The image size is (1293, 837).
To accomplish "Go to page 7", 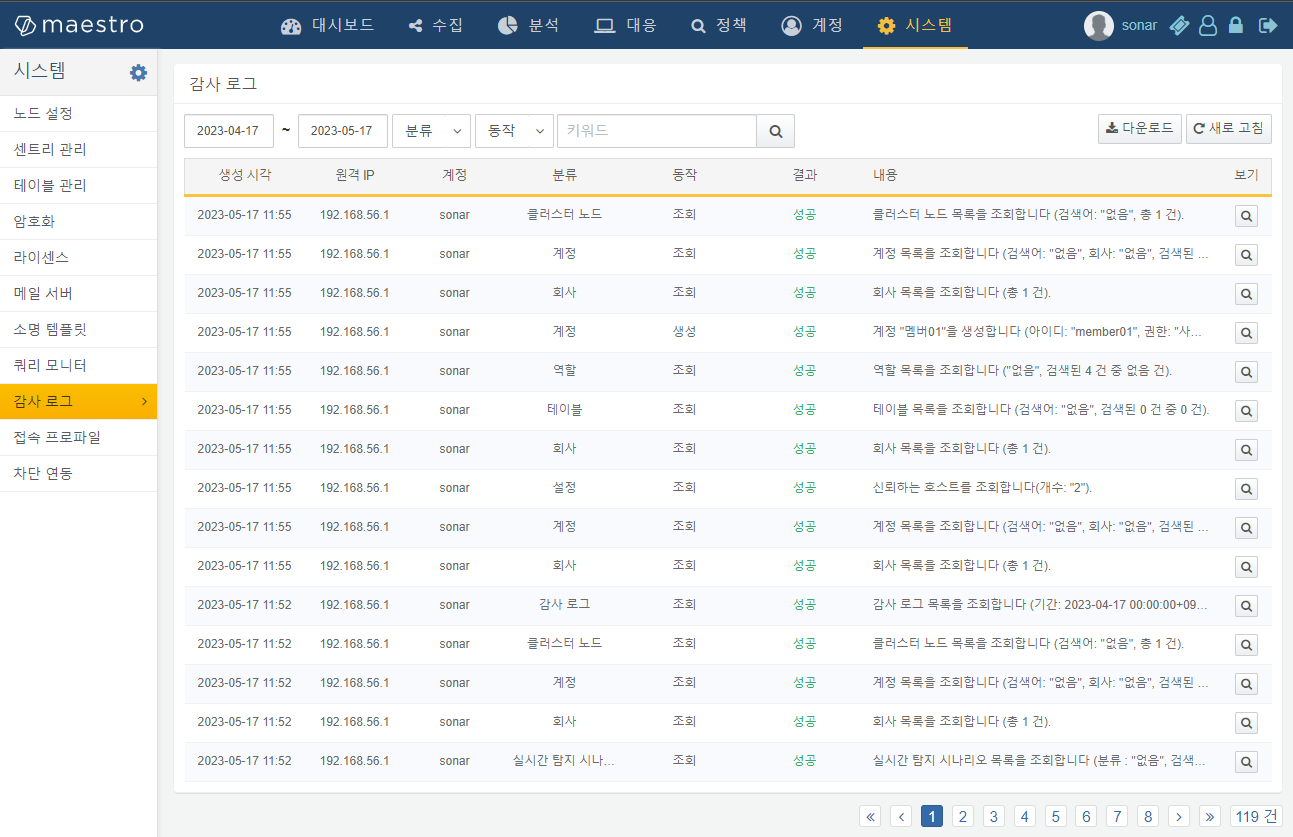I will click(1117, 816).
